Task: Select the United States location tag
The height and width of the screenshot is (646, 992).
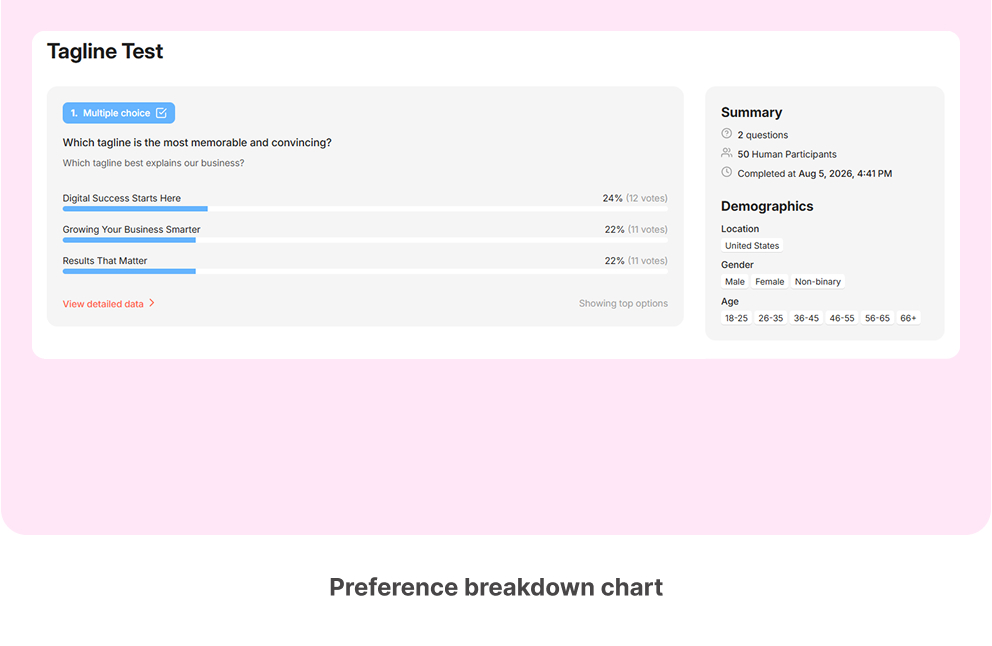Action: point(752,245)
